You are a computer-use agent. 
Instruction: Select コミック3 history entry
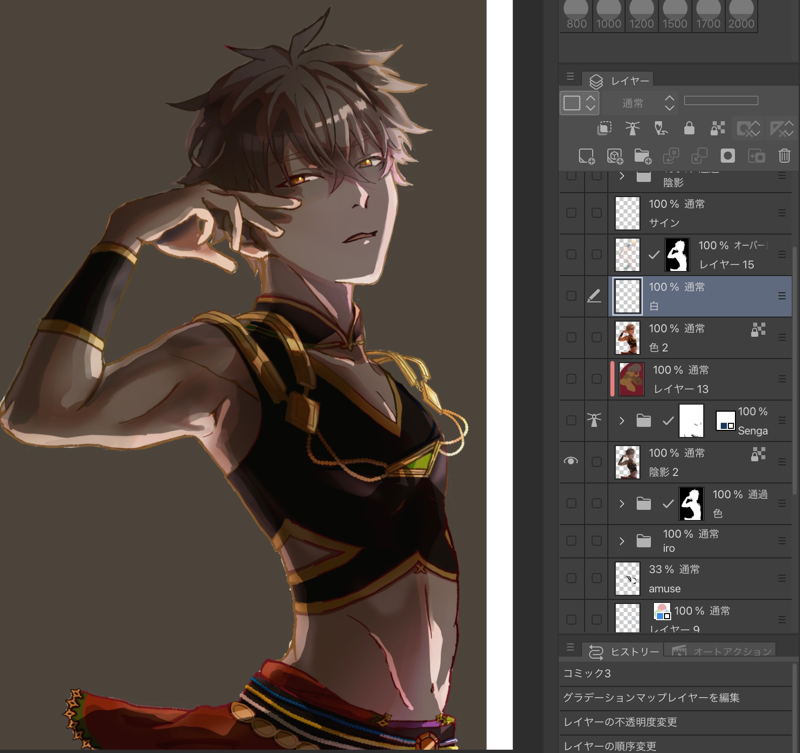tap(676, 673)
